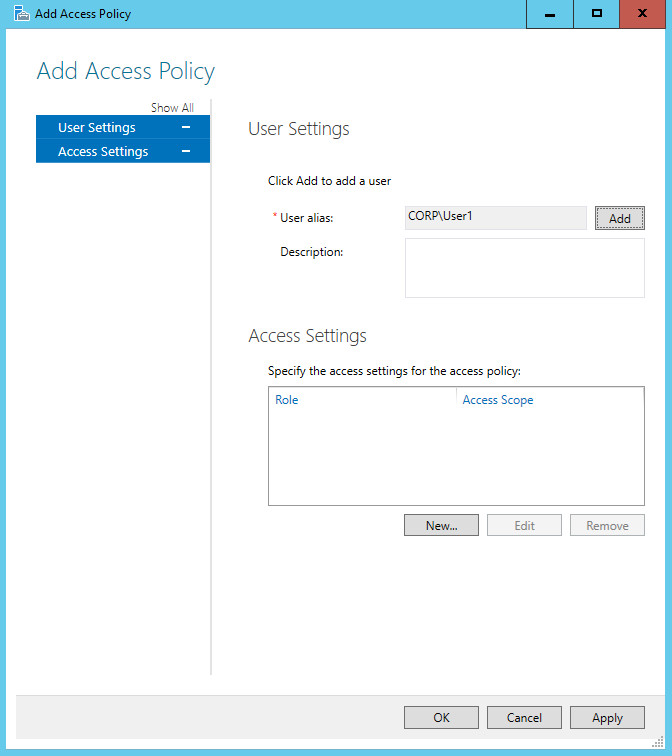672x756 pixels.
Task: Select Access Settings in the left navigation
Action: tap(123, 151)
